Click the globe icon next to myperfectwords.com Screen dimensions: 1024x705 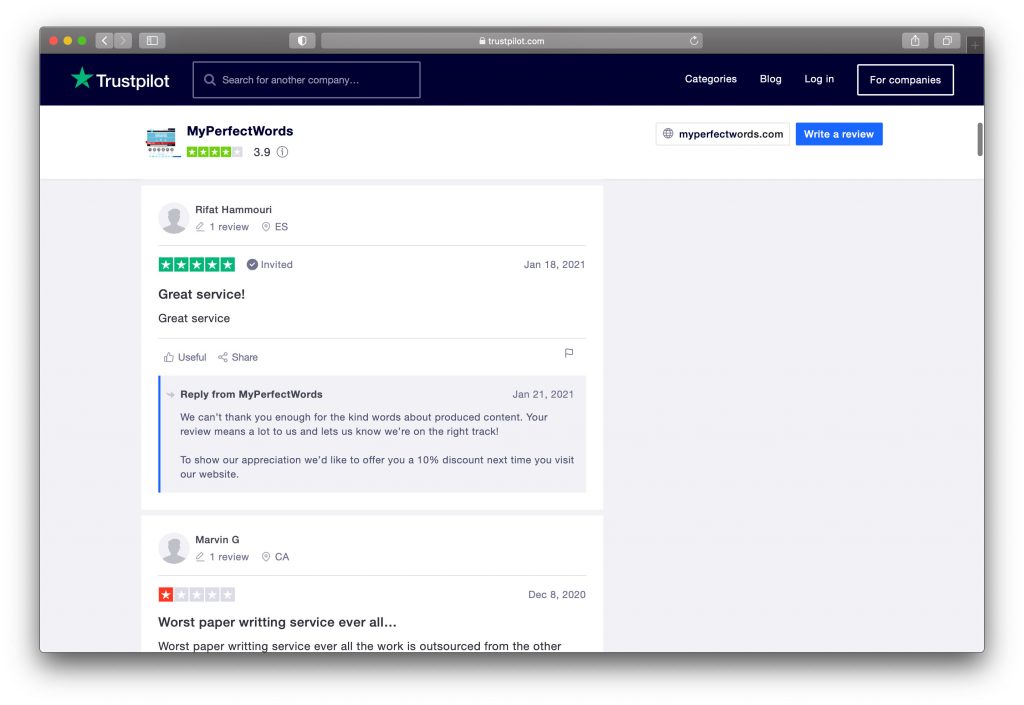pos(668,133)
